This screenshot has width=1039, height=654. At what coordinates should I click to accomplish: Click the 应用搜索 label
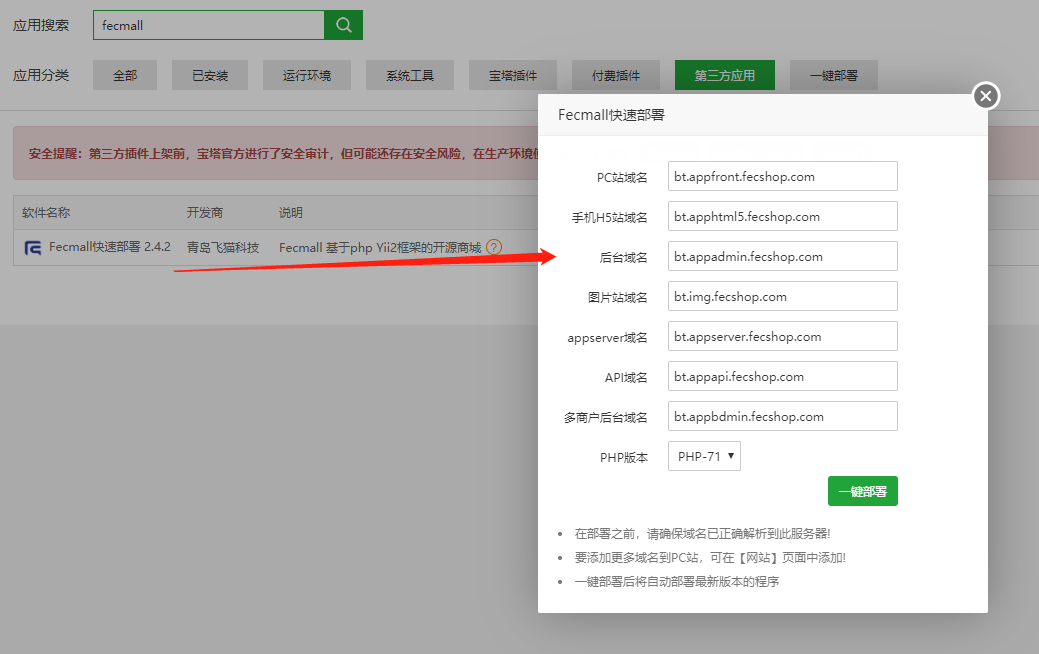coord(41,25)
